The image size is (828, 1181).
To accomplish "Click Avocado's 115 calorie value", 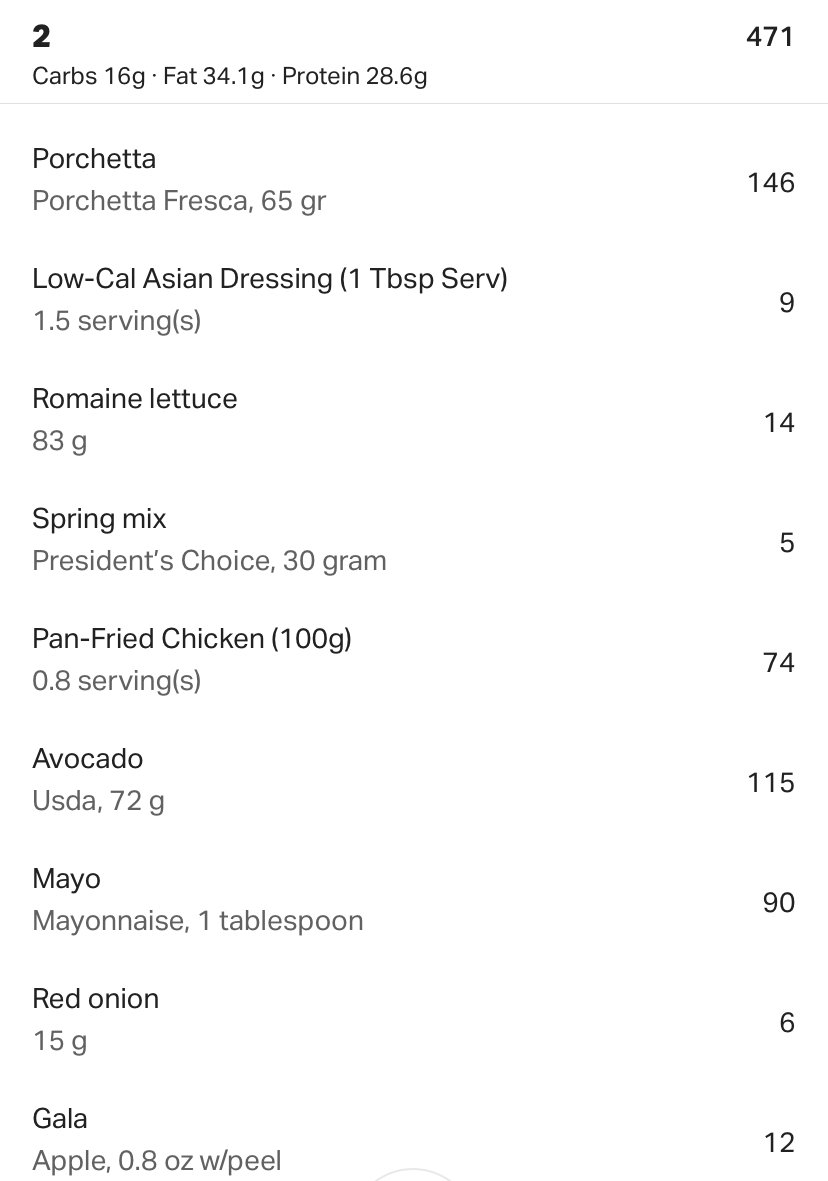I will click(771, 783).
